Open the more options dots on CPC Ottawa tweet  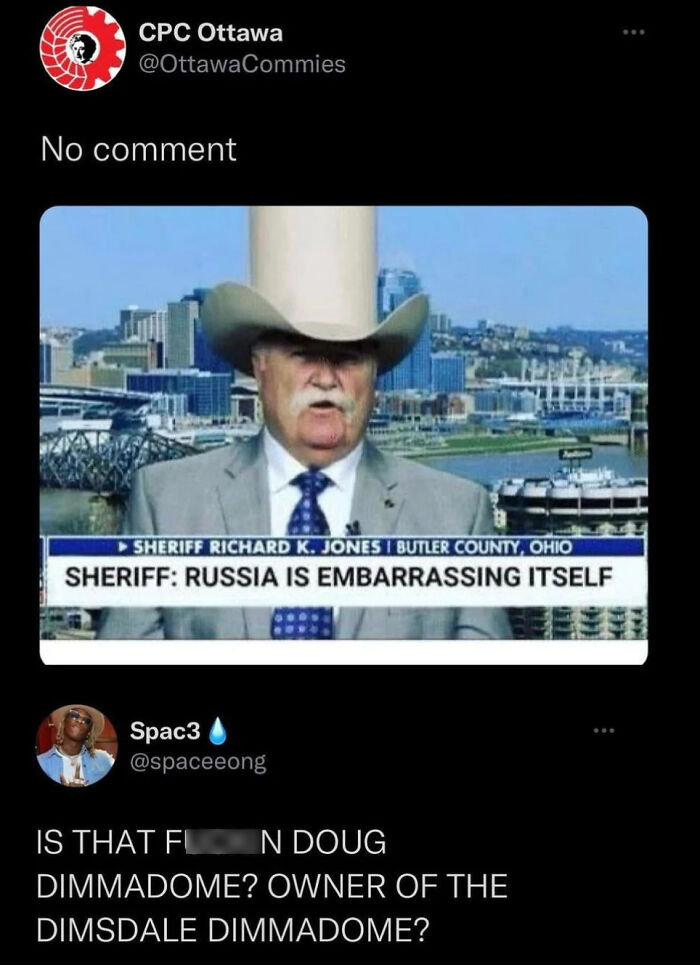click(x=634, y=32)
